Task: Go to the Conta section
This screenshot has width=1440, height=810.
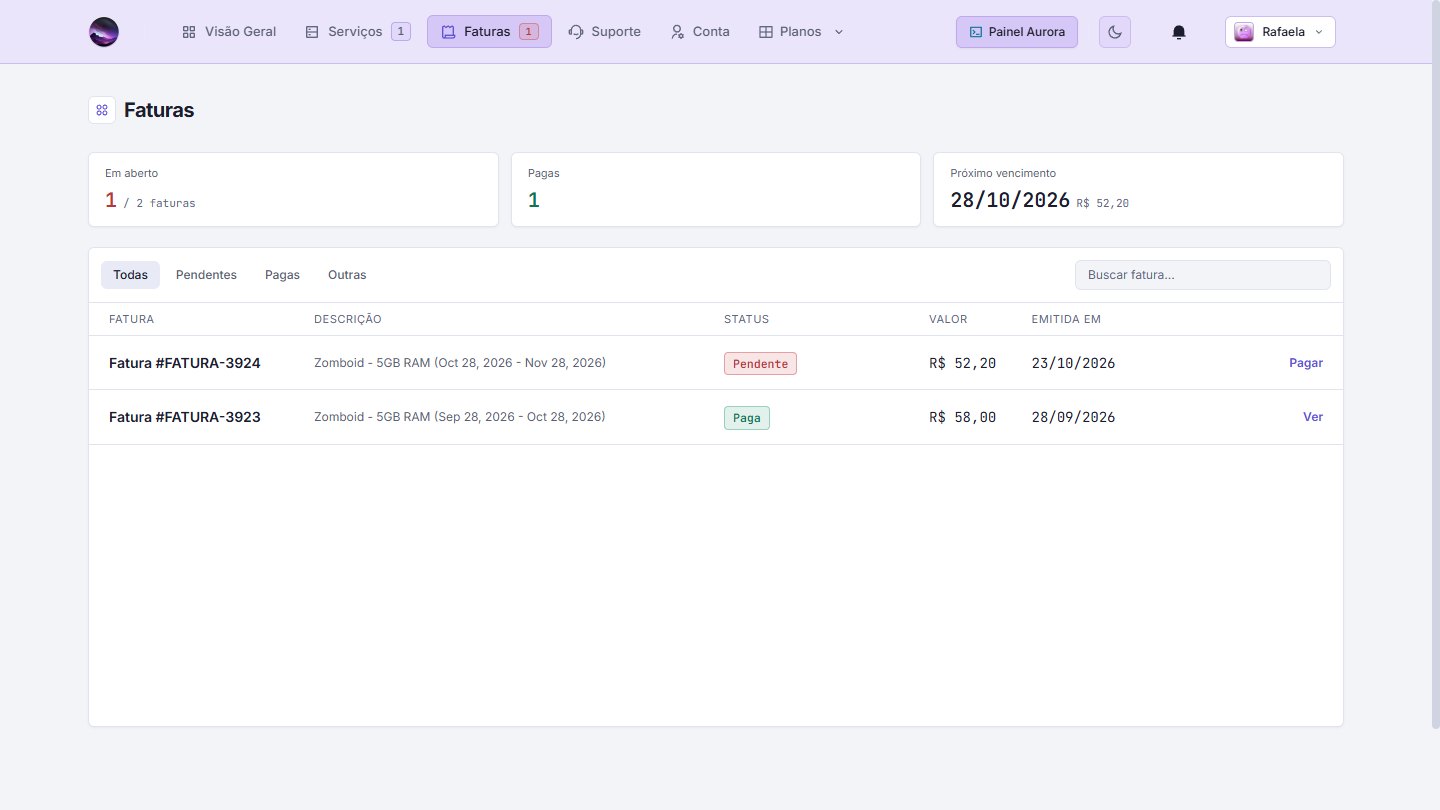Action: click(700, 32)
